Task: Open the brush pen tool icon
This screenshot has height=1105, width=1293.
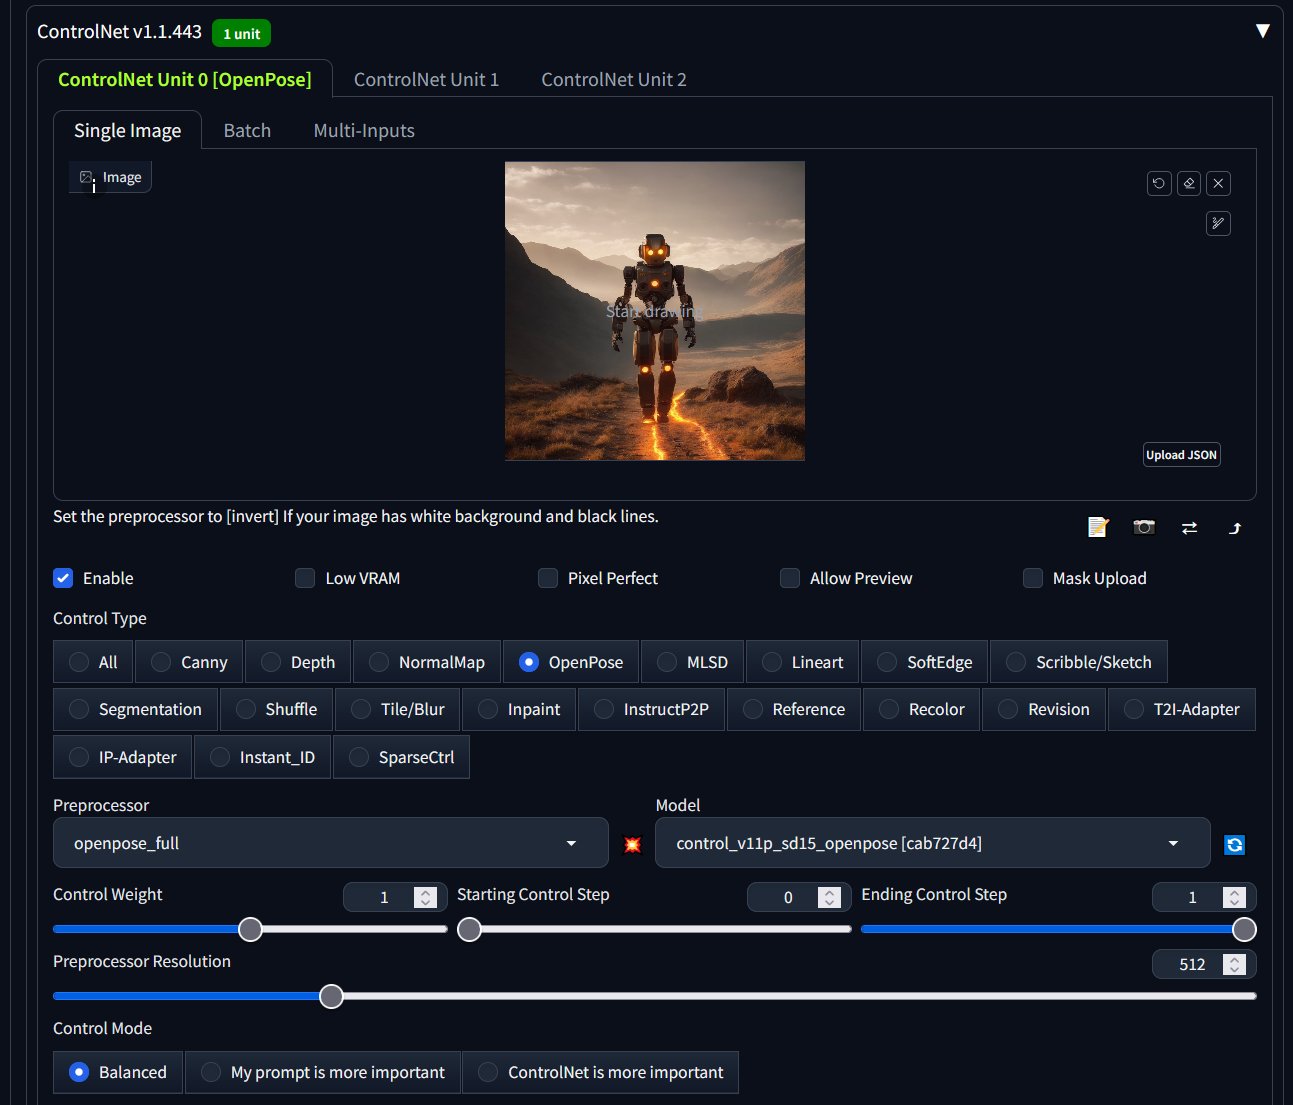Action: [x=1218, y=223]
